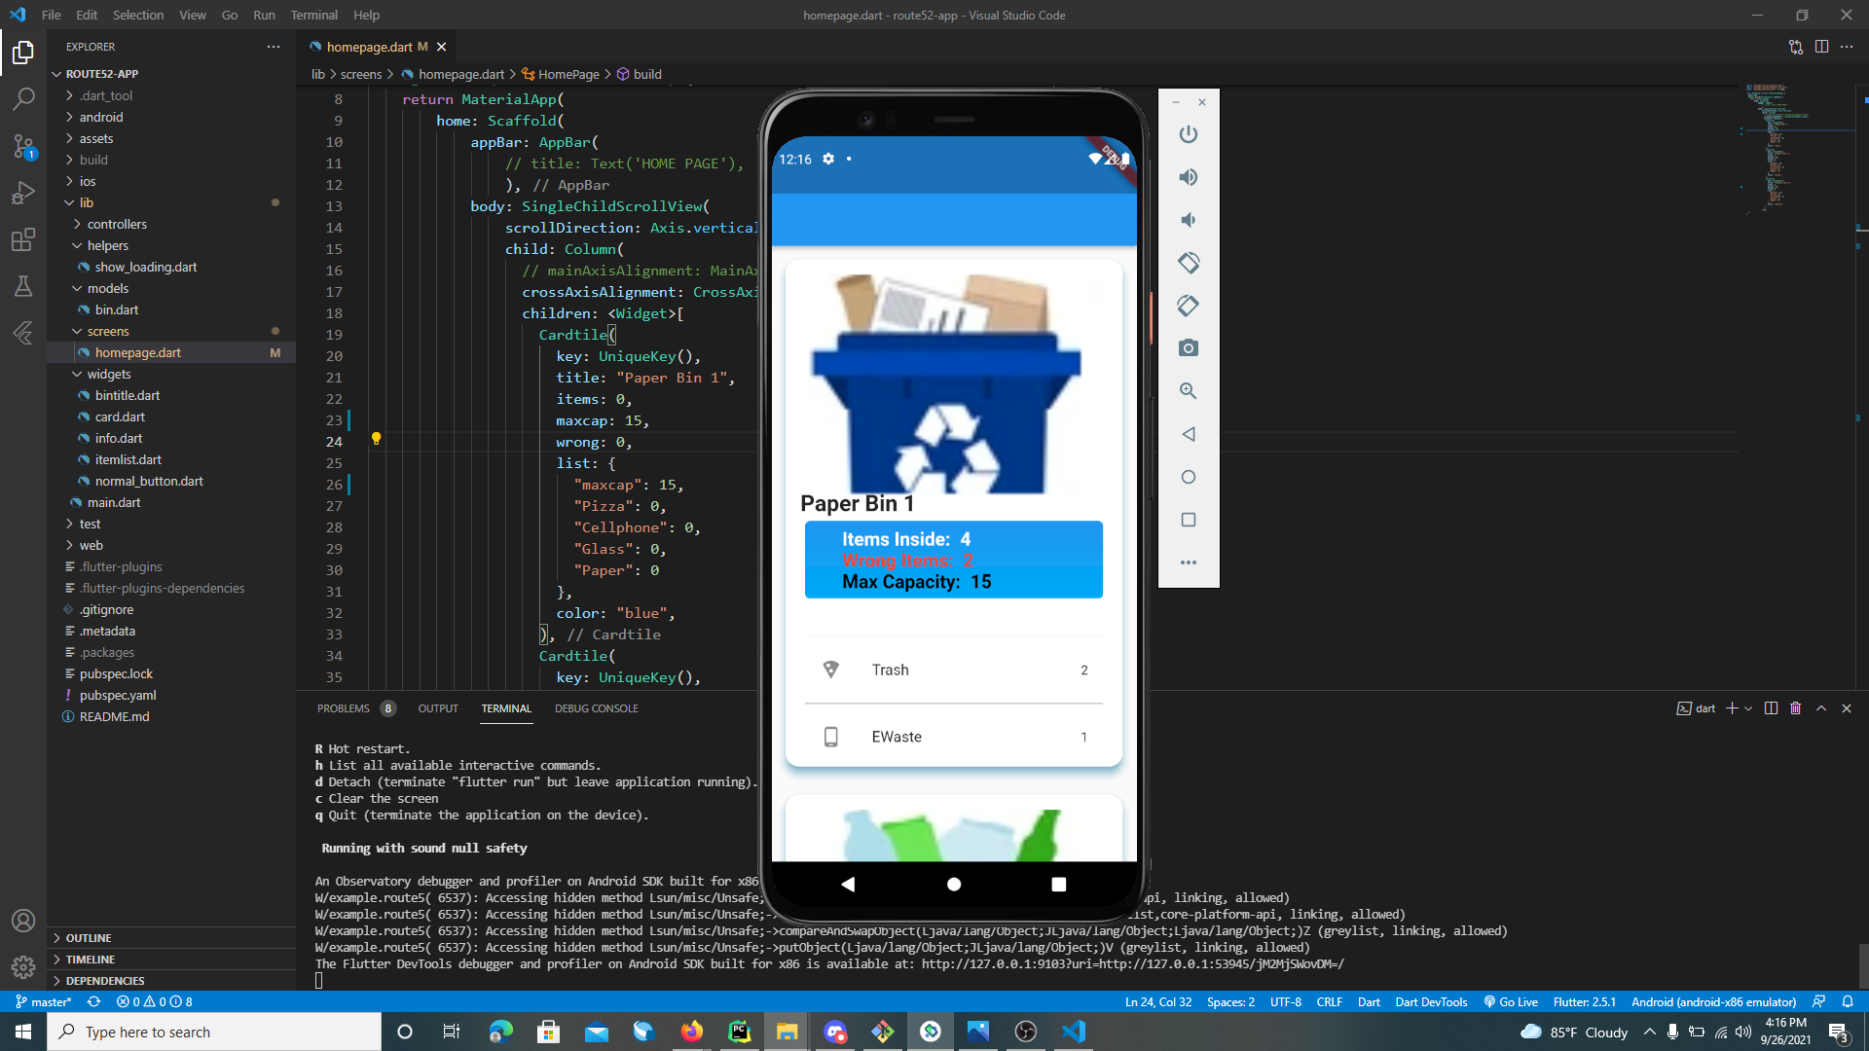Activate the emulator zoom tool
The height and width of the screenshot is (1051, 1869).
(1188, 391)
